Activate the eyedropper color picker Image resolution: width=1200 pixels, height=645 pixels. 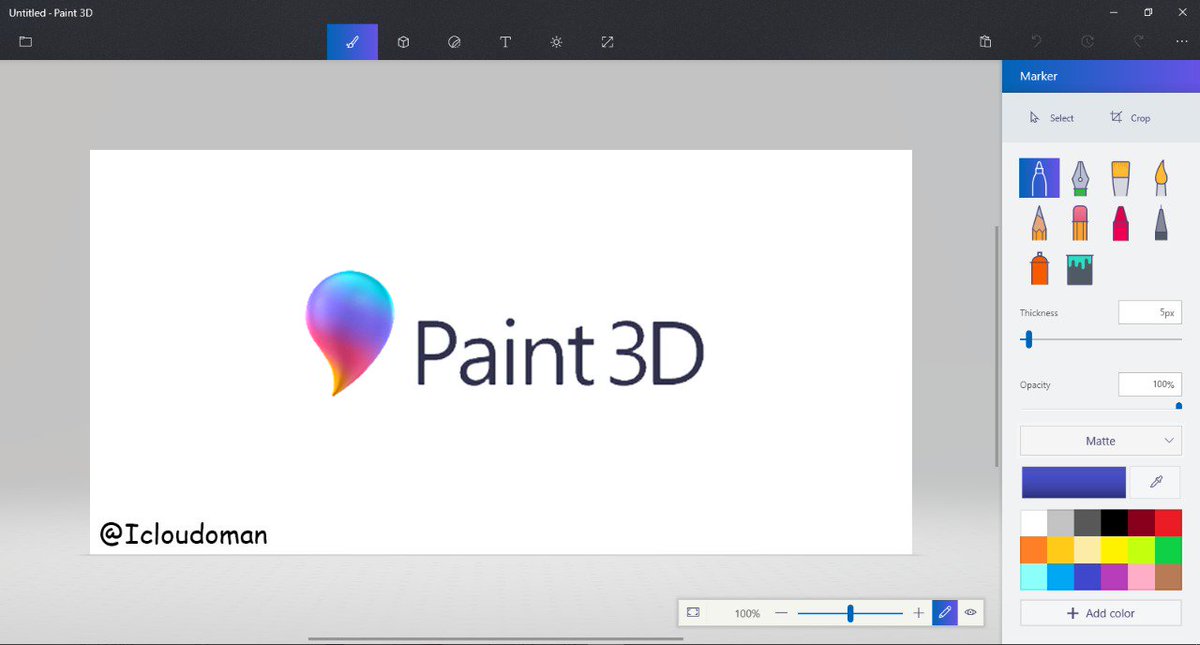1156,482
